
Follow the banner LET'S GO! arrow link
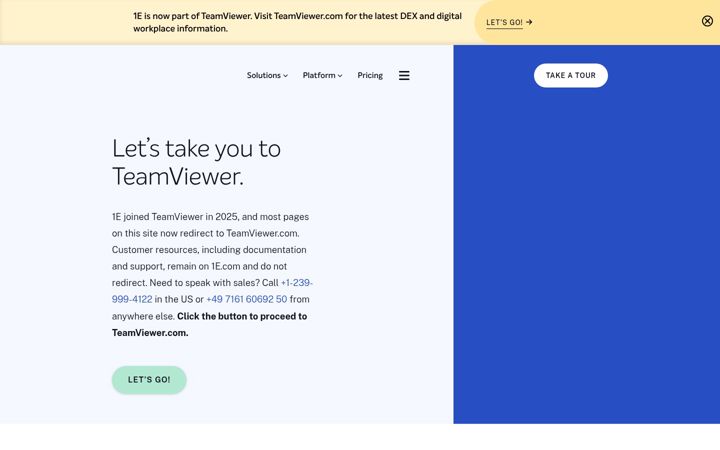click(x=509, y=22)
